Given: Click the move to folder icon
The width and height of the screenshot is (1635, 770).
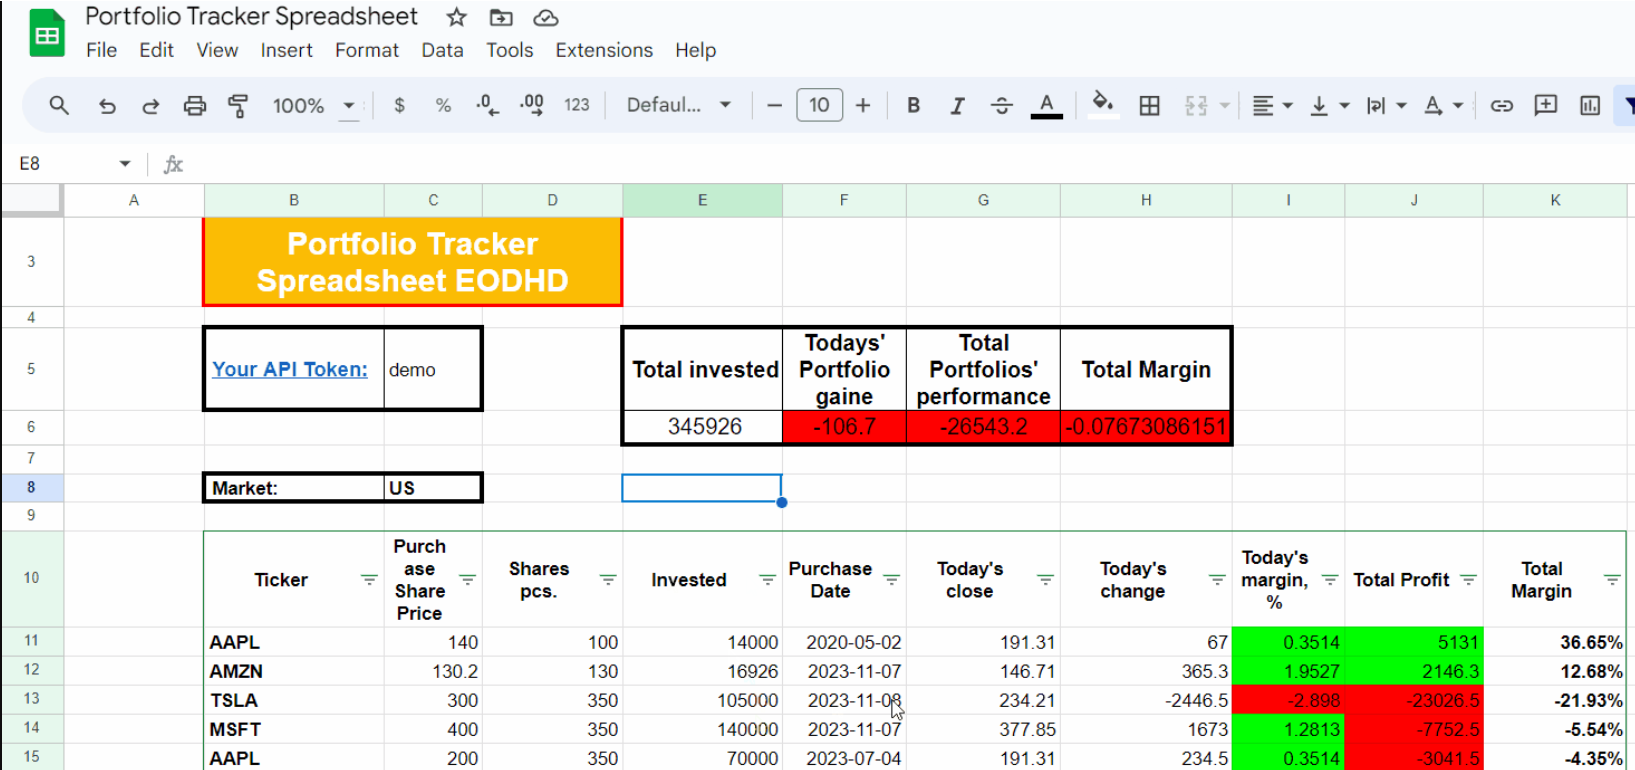Looking at the screenshot, I should tap(501, 17).
